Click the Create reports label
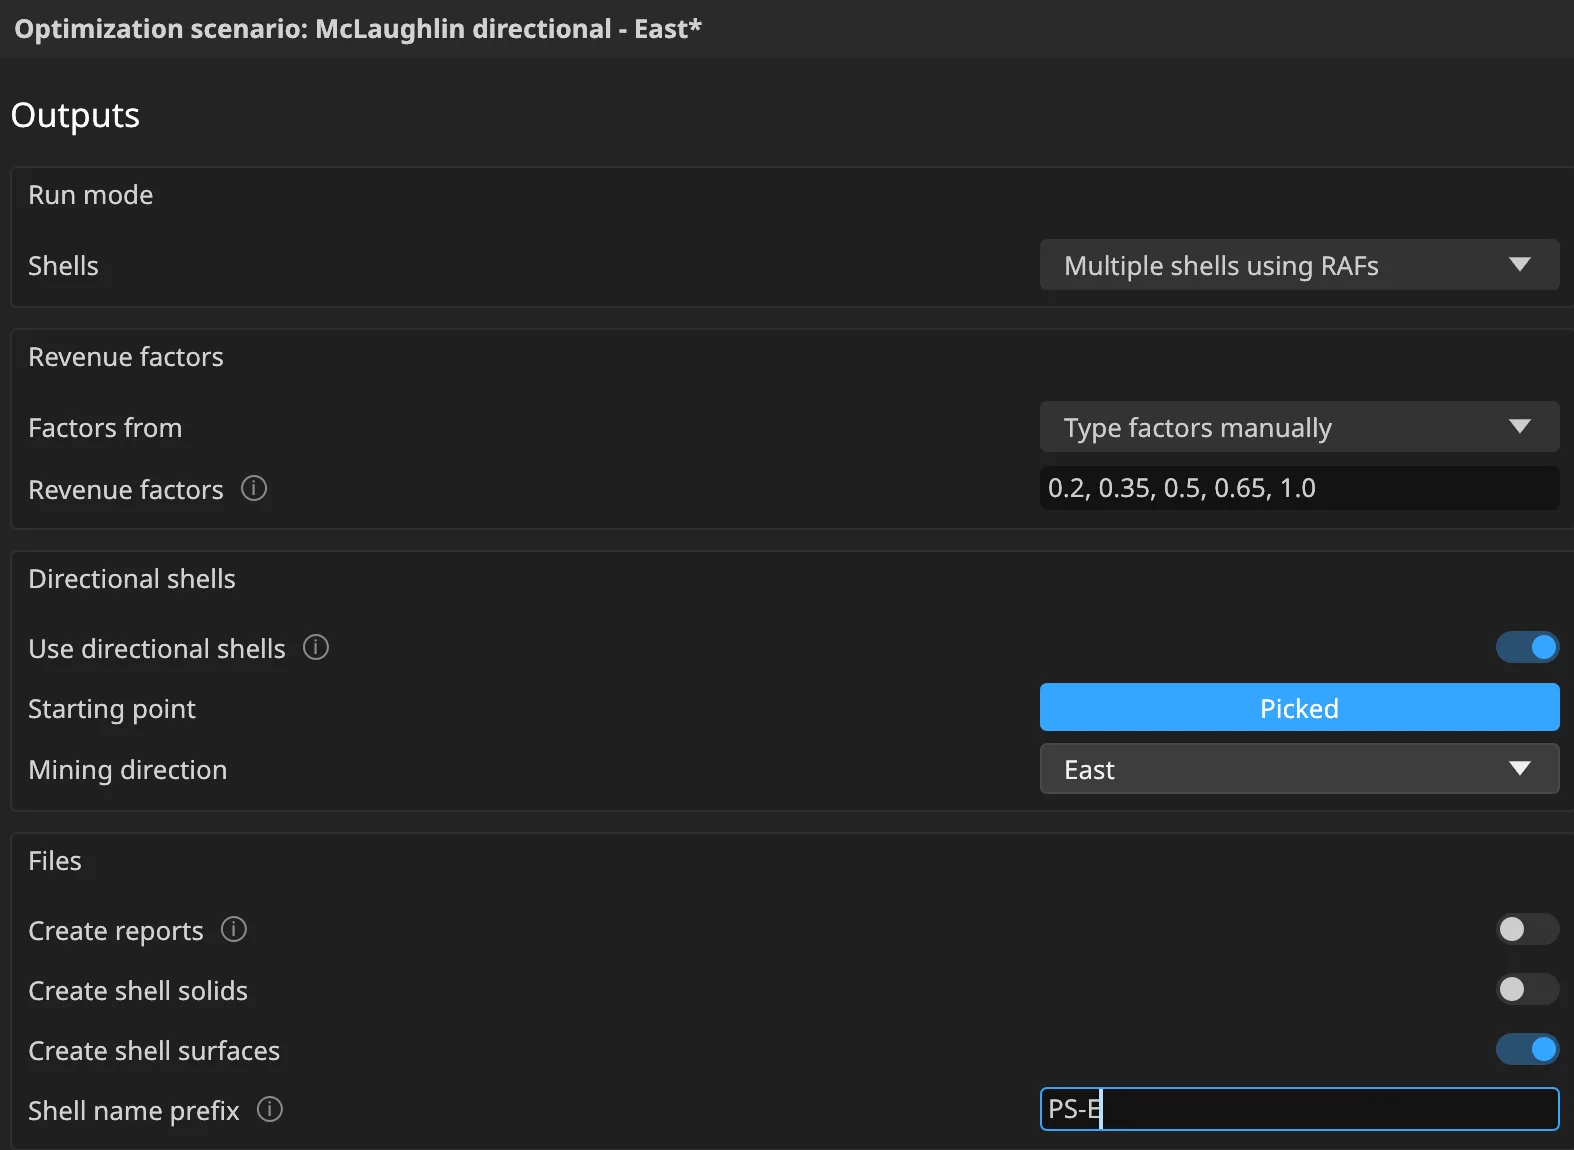Screen dimensions: 1574x1150 pos(116,931)
